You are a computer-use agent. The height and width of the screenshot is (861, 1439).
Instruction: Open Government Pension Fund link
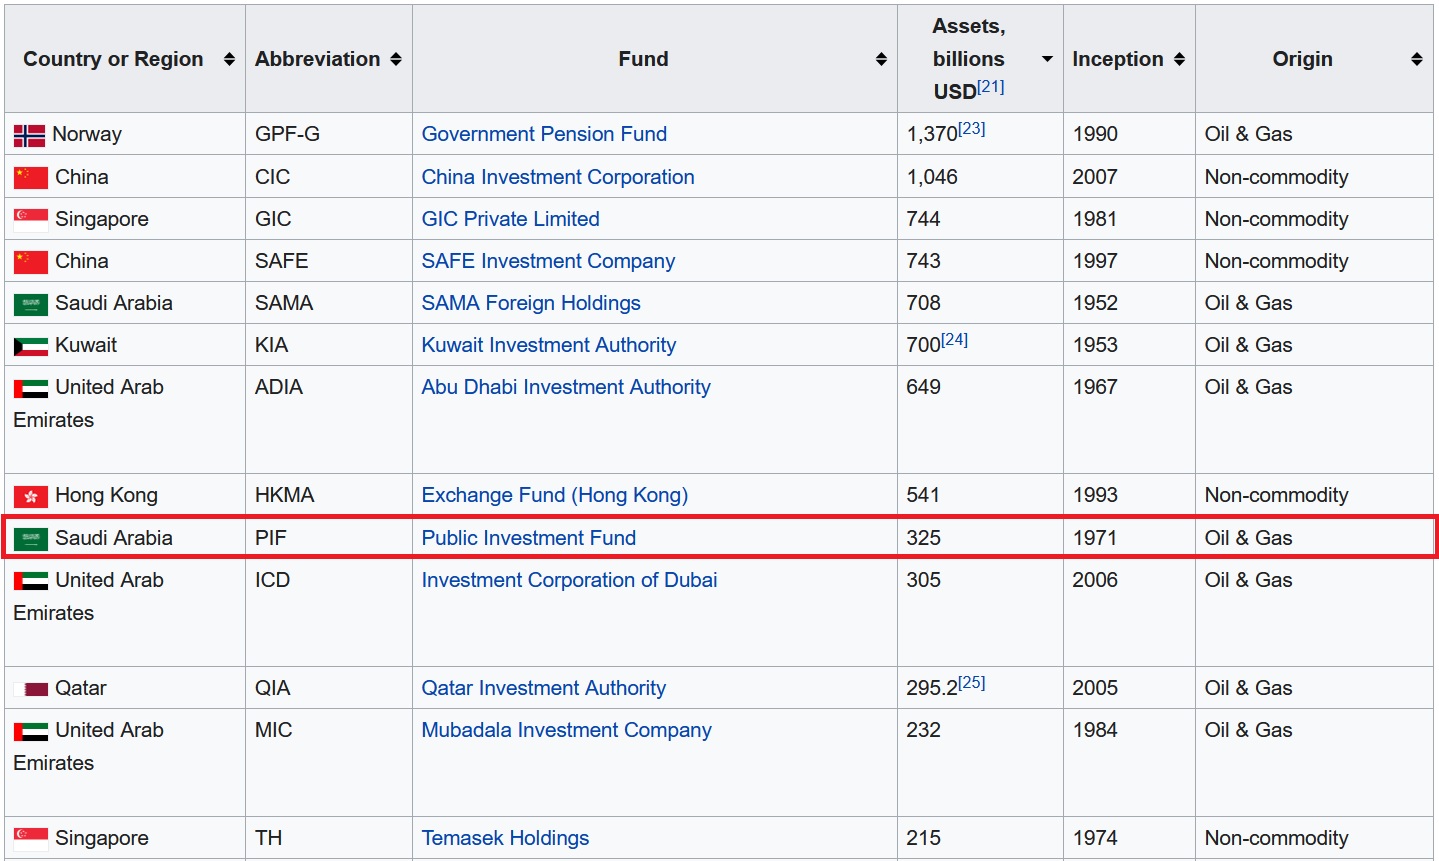(x=544, y=134)
